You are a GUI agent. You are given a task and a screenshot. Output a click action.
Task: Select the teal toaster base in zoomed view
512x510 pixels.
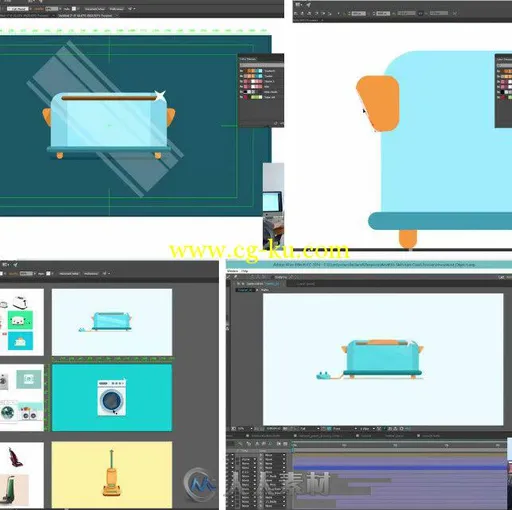point(440,221)
